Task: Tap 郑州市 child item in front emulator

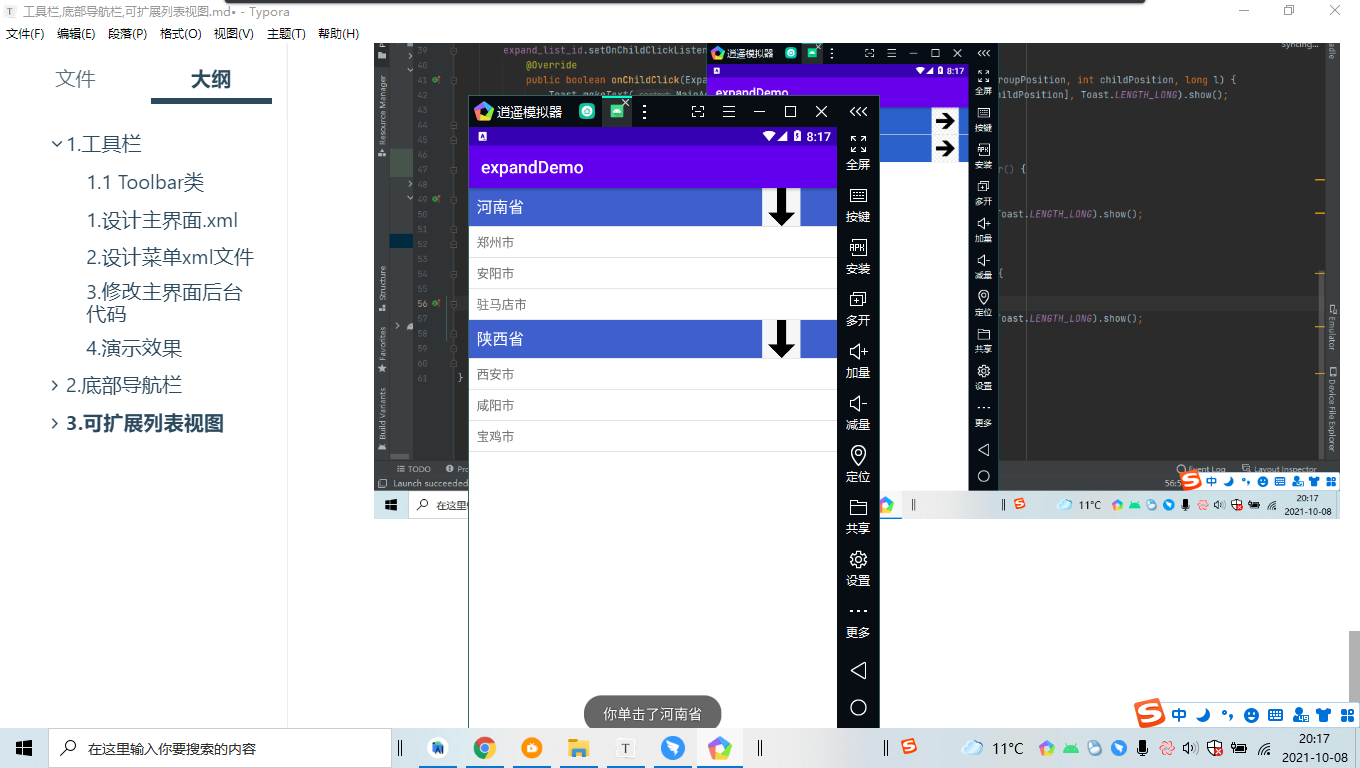Action: click(x=653, y=242)
